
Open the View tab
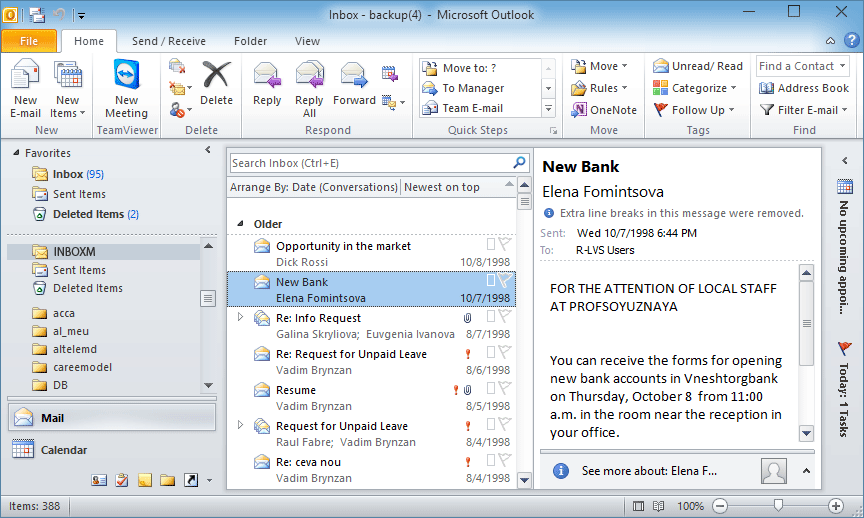pos(307,41)
